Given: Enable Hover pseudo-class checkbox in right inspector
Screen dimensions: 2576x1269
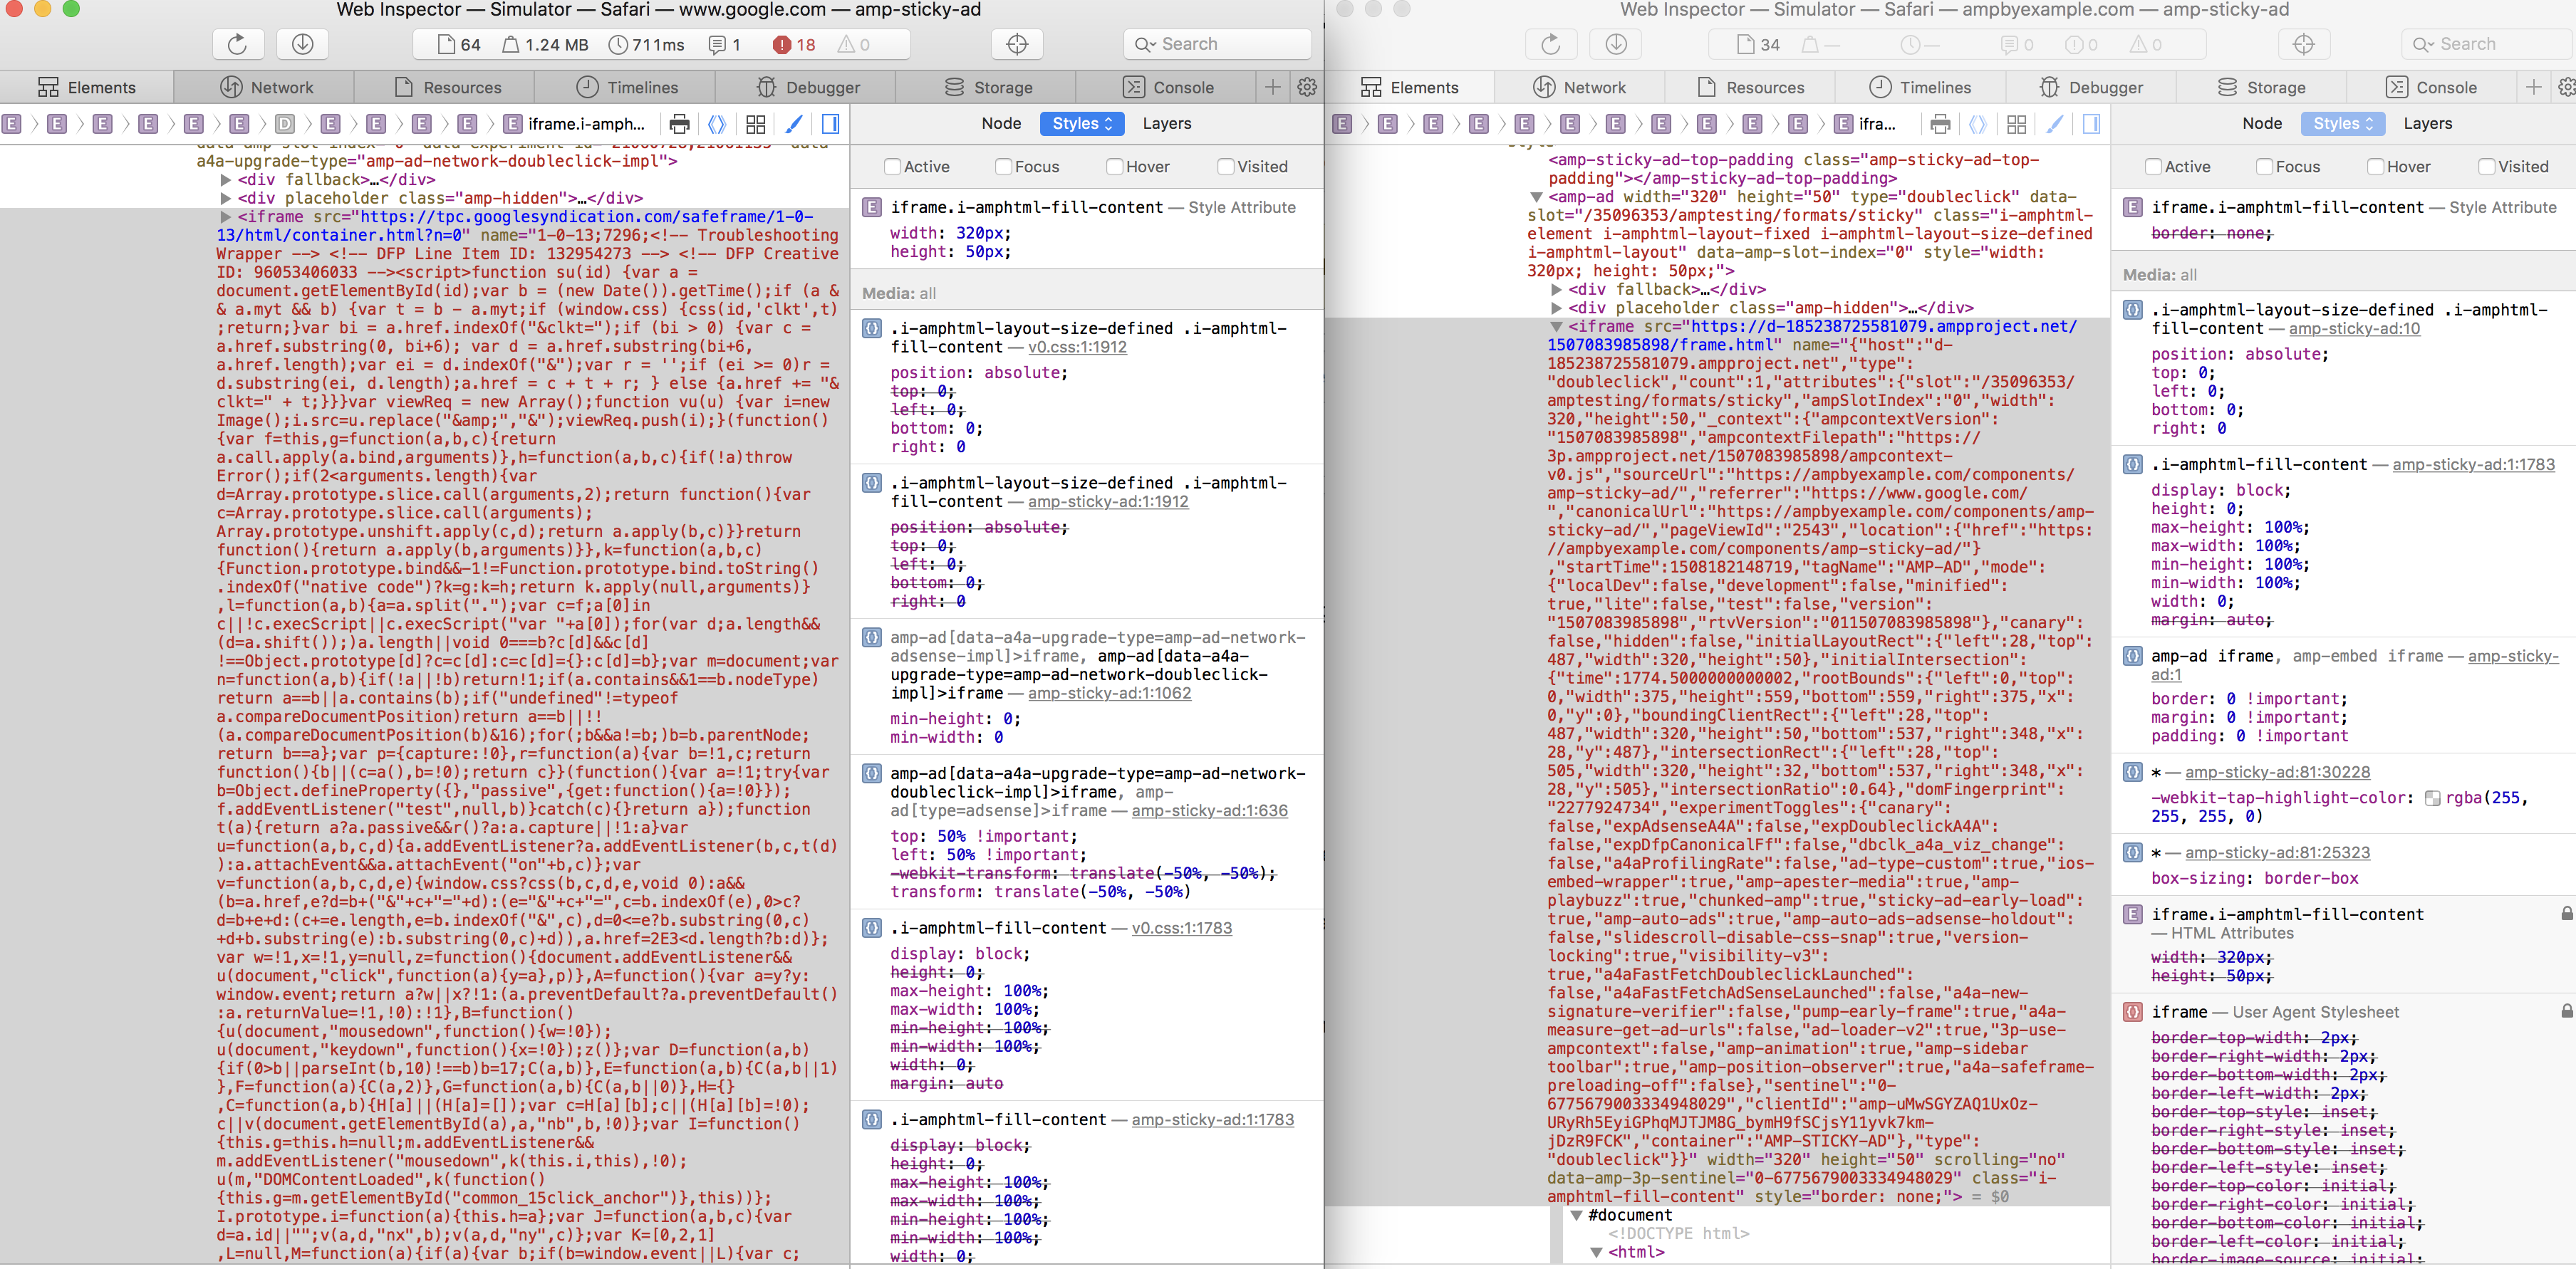Looking at the screenshot, I should 2376,167.
